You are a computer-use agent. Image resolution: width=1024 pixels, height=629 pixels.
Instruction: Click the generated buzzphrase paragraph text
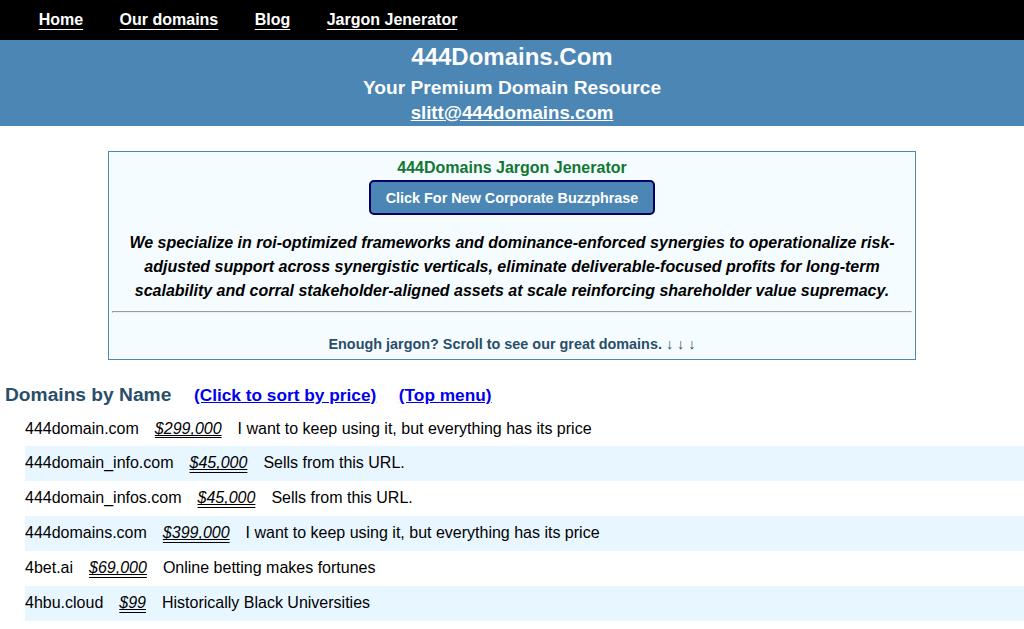pyautogui.click(x=511, y=267)
